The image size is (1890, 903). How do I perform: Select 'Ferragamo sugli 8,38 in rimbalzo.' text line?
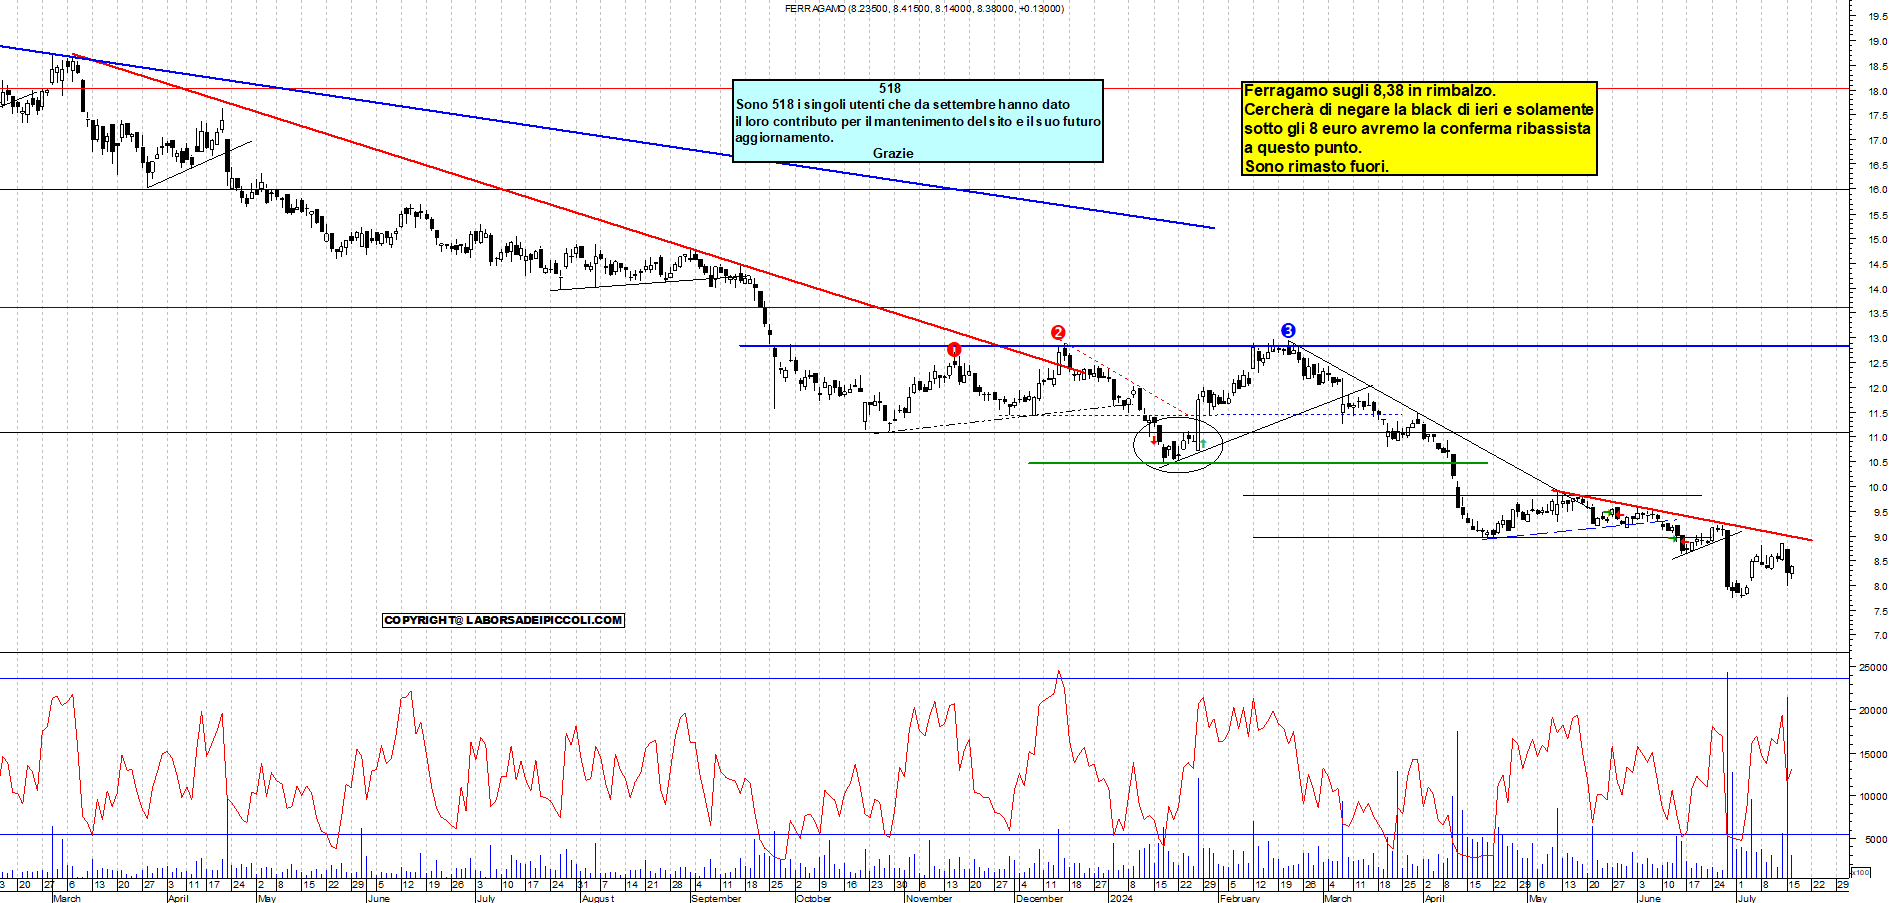pyautogui.click(x=1370, y=91)
